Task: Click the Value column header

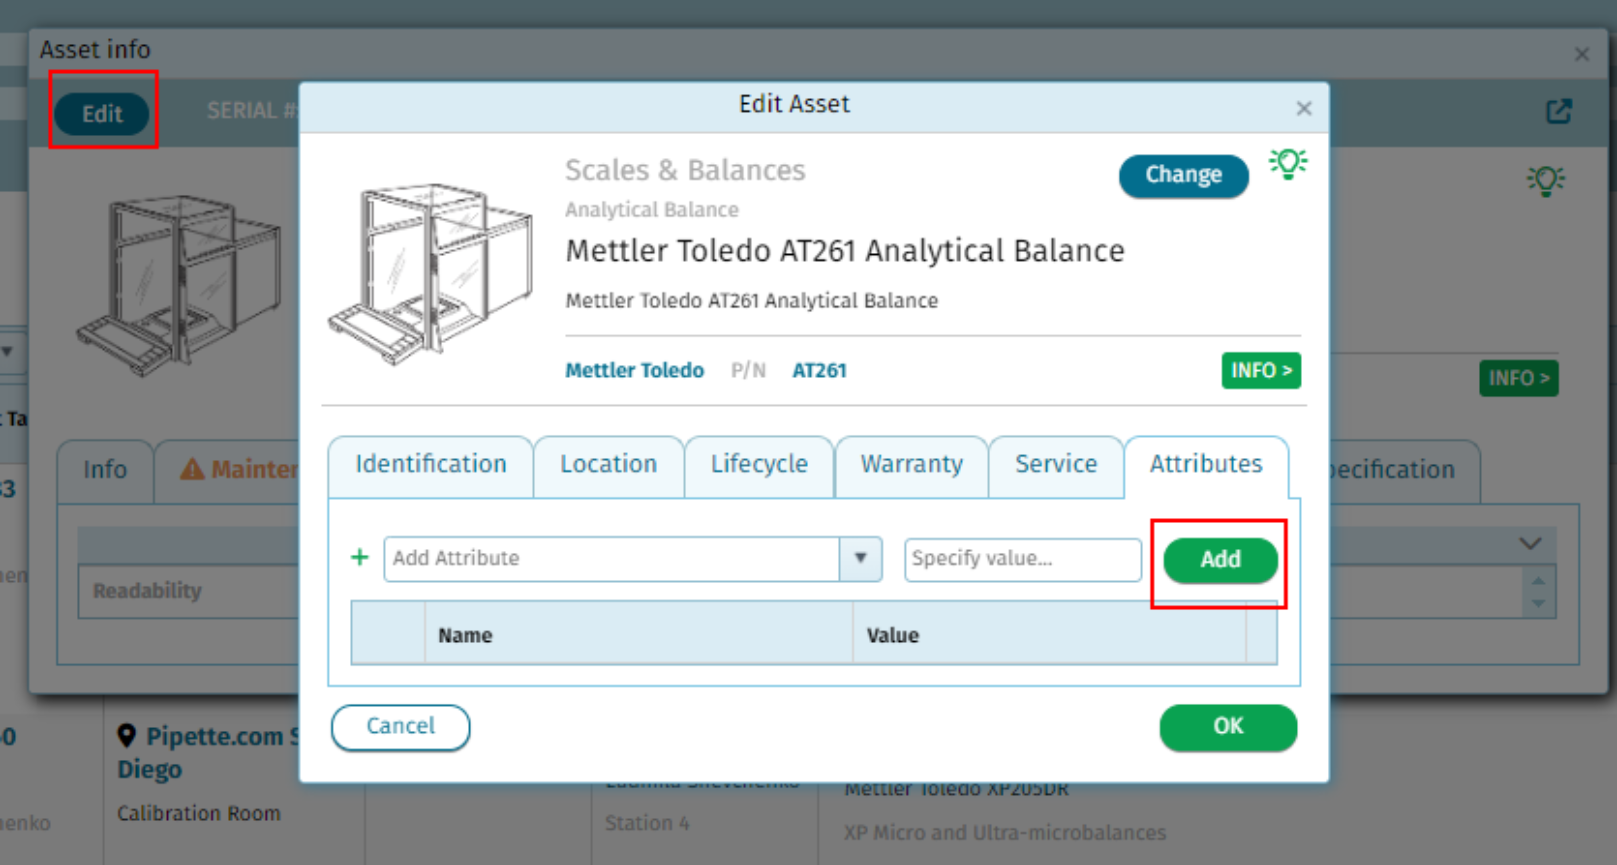Action: coord(1049,635)
